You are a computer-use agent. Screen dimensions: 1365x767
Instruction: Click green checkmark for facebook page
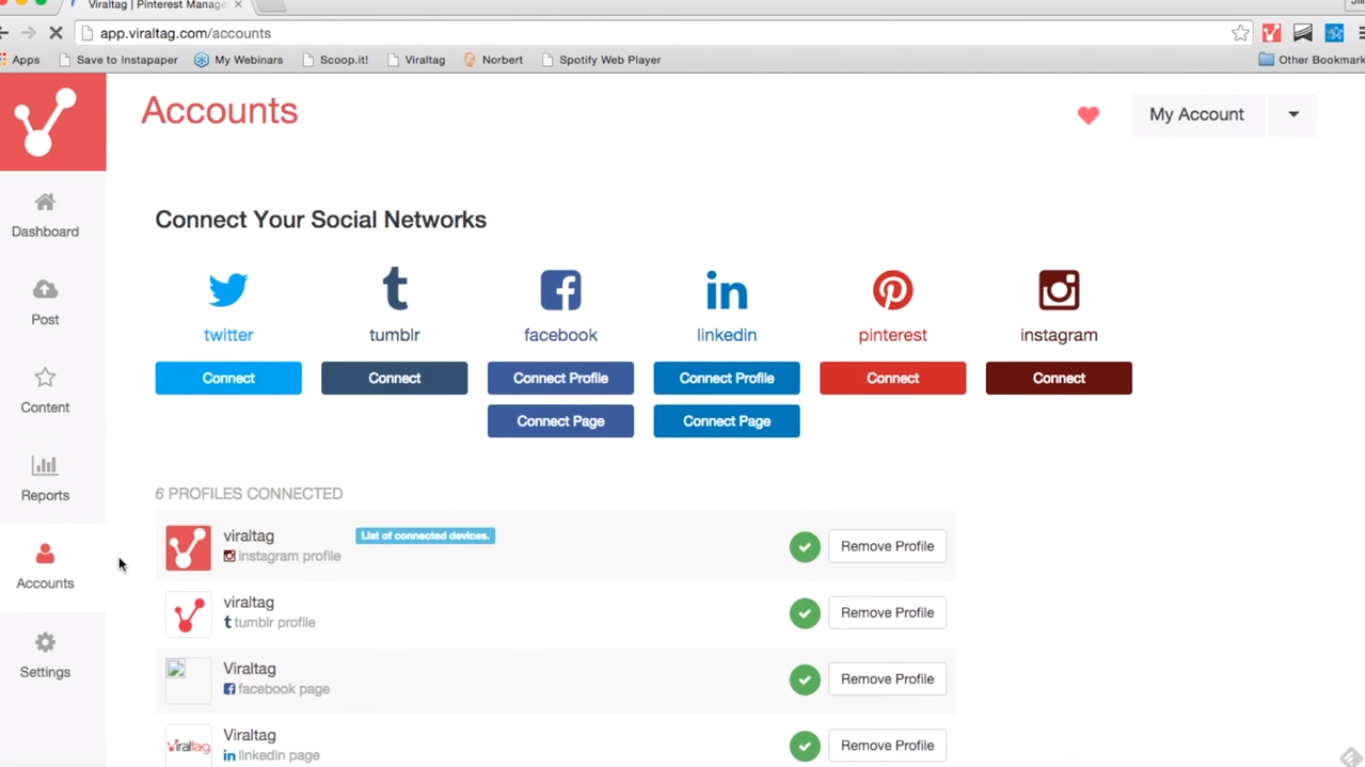click(x=804, y=680)
